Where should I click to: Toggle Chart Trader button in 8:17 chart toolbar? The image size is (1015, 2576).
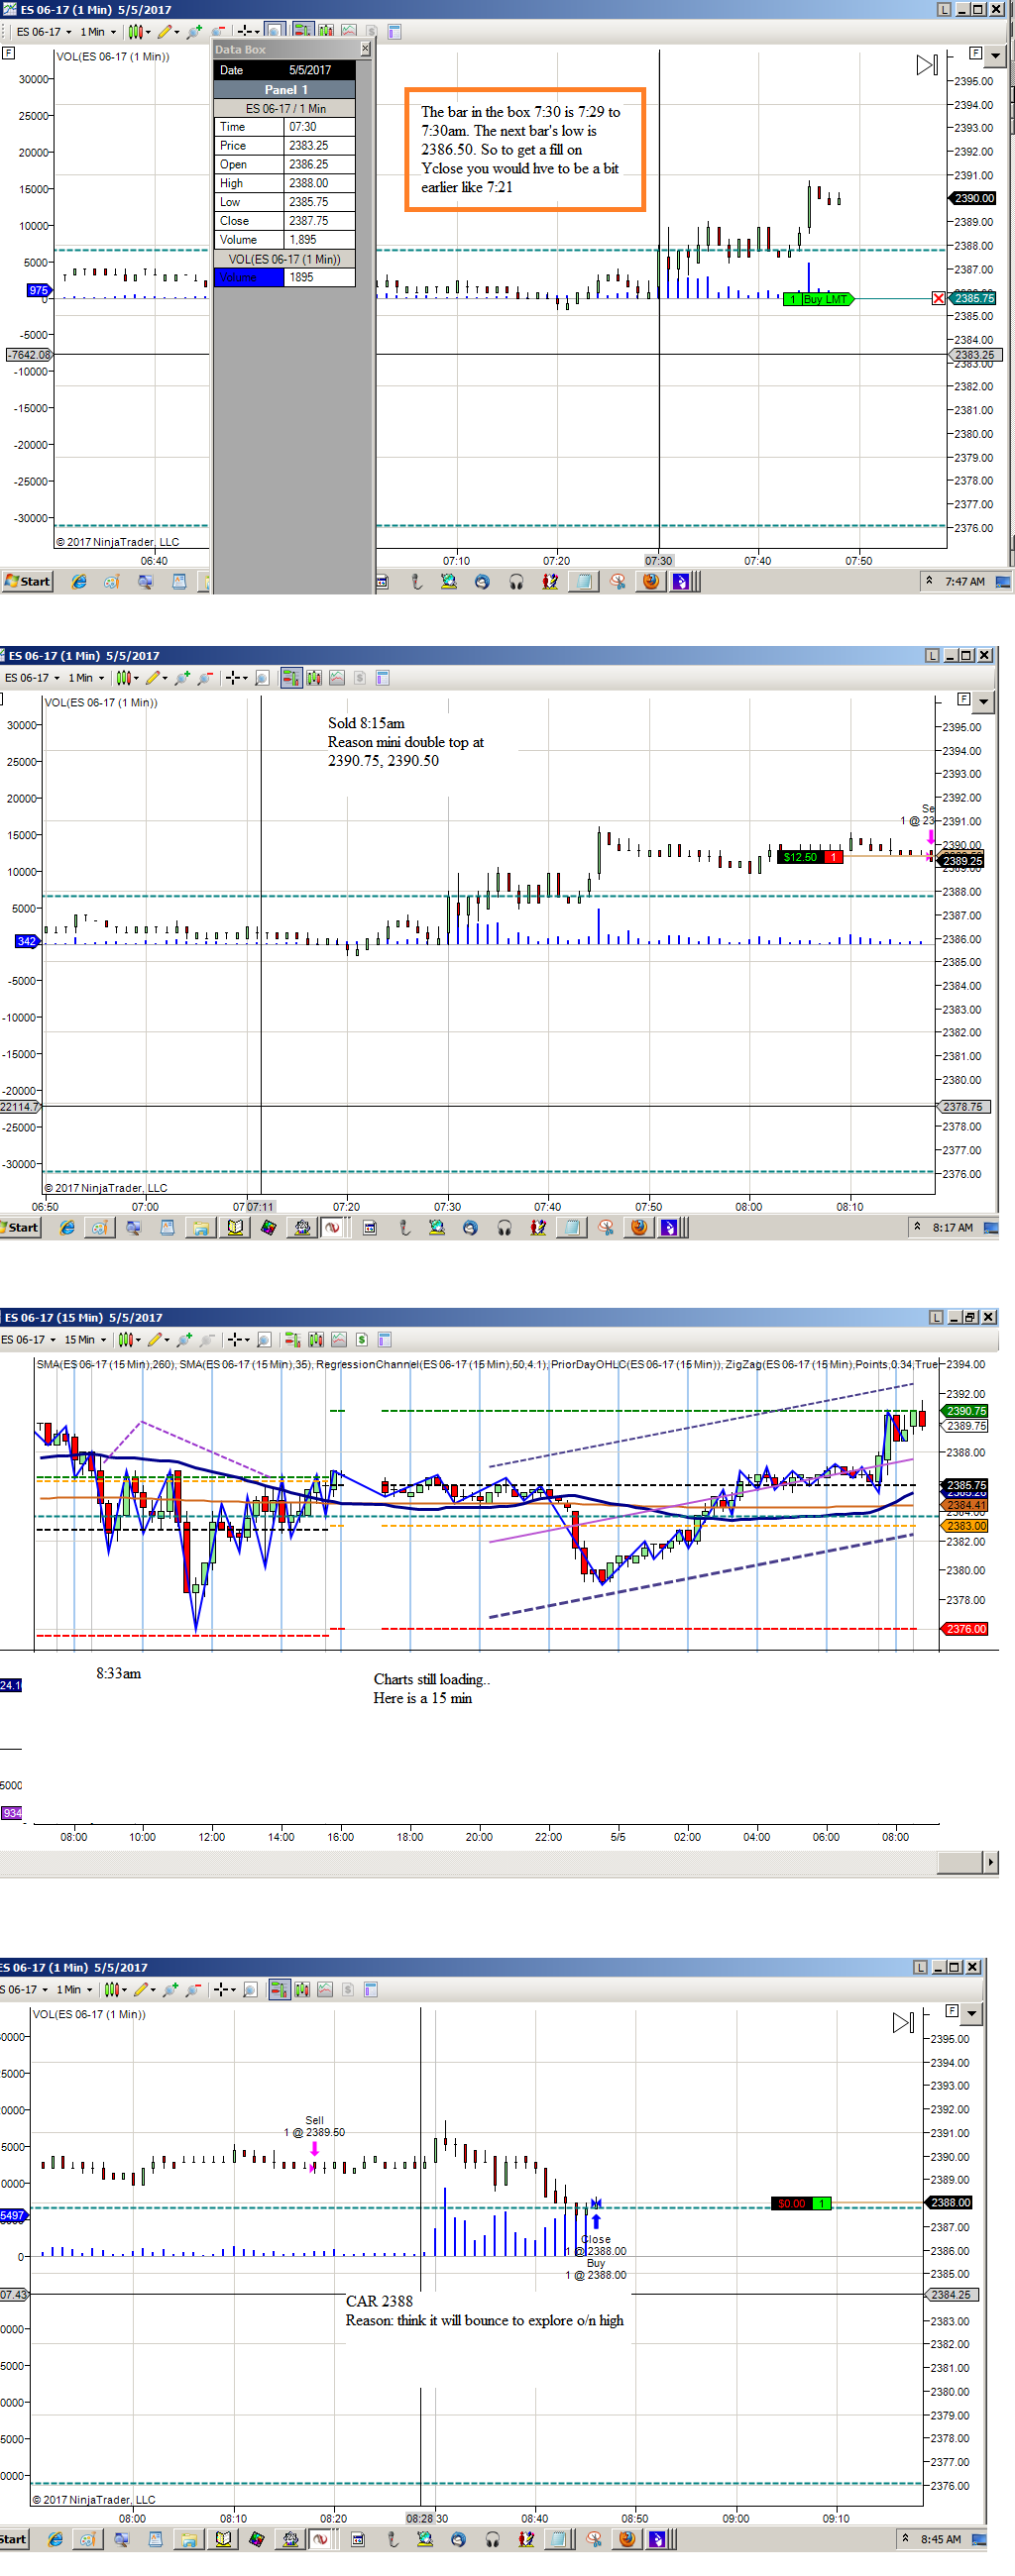pos(292,678)
